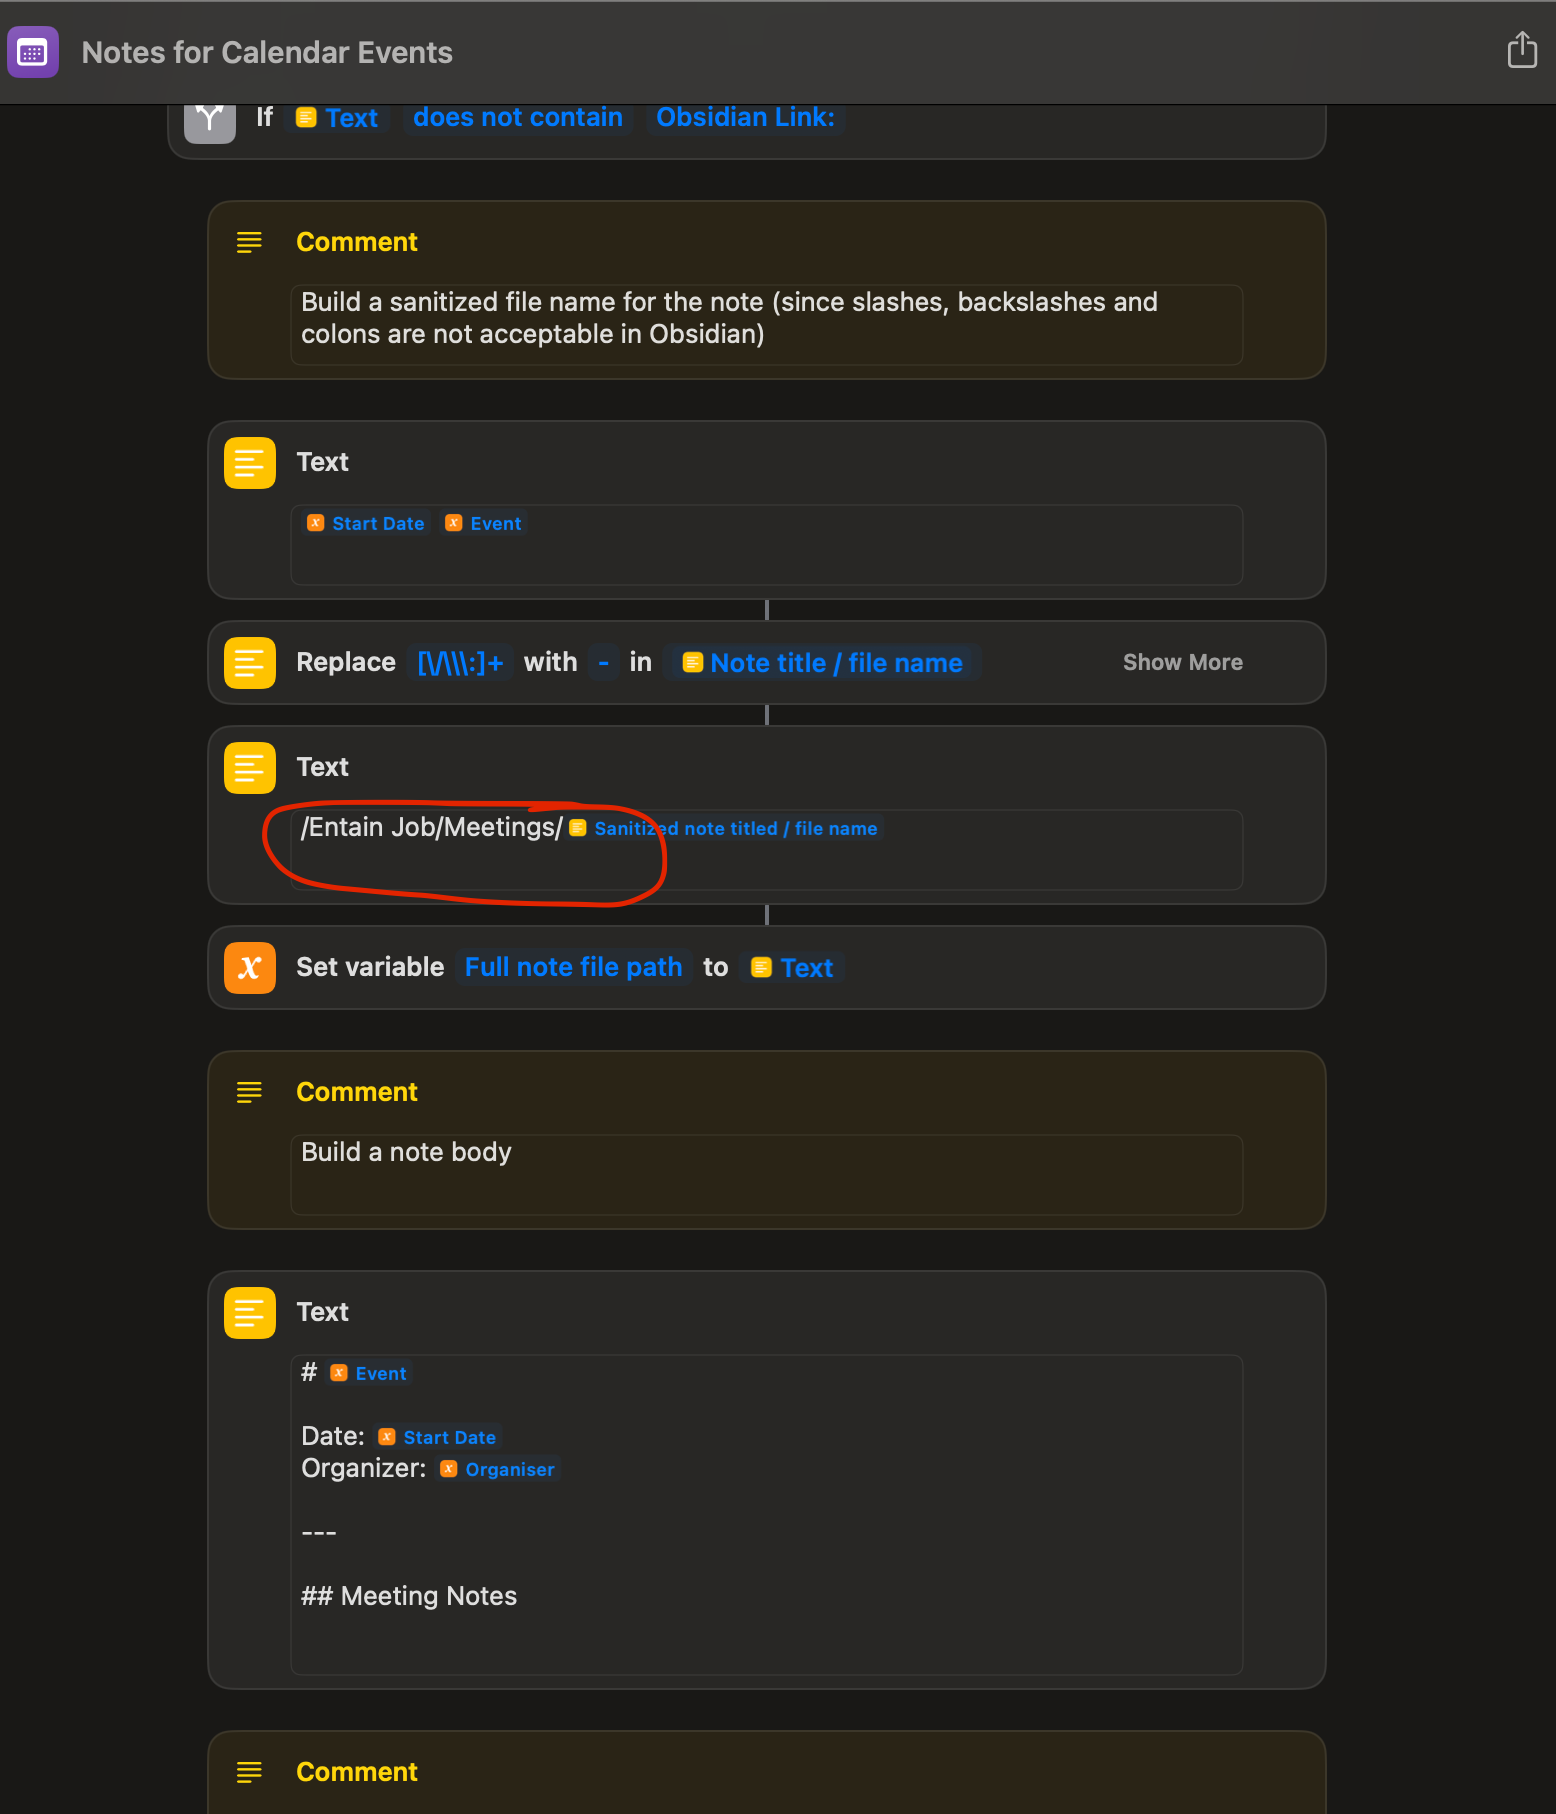Click the orange Set variable icon
The height and width of the screenshot is (1814, 1556).
click(250, 968)
